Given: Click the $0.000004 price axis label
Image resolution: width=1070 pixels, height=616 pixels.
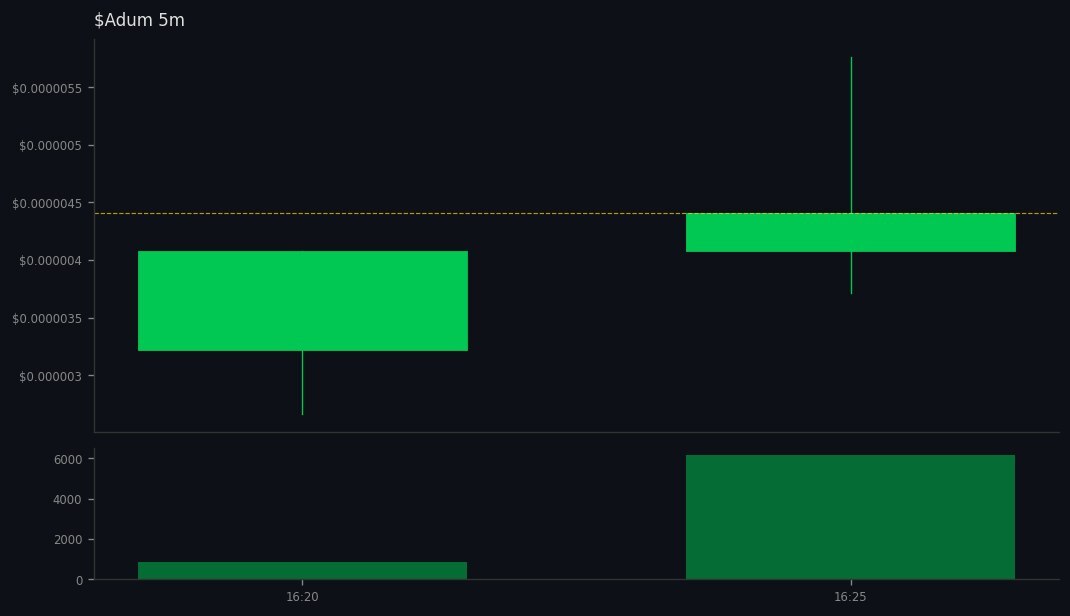Looking at the screenshot, I should click(x=50, y=261).
